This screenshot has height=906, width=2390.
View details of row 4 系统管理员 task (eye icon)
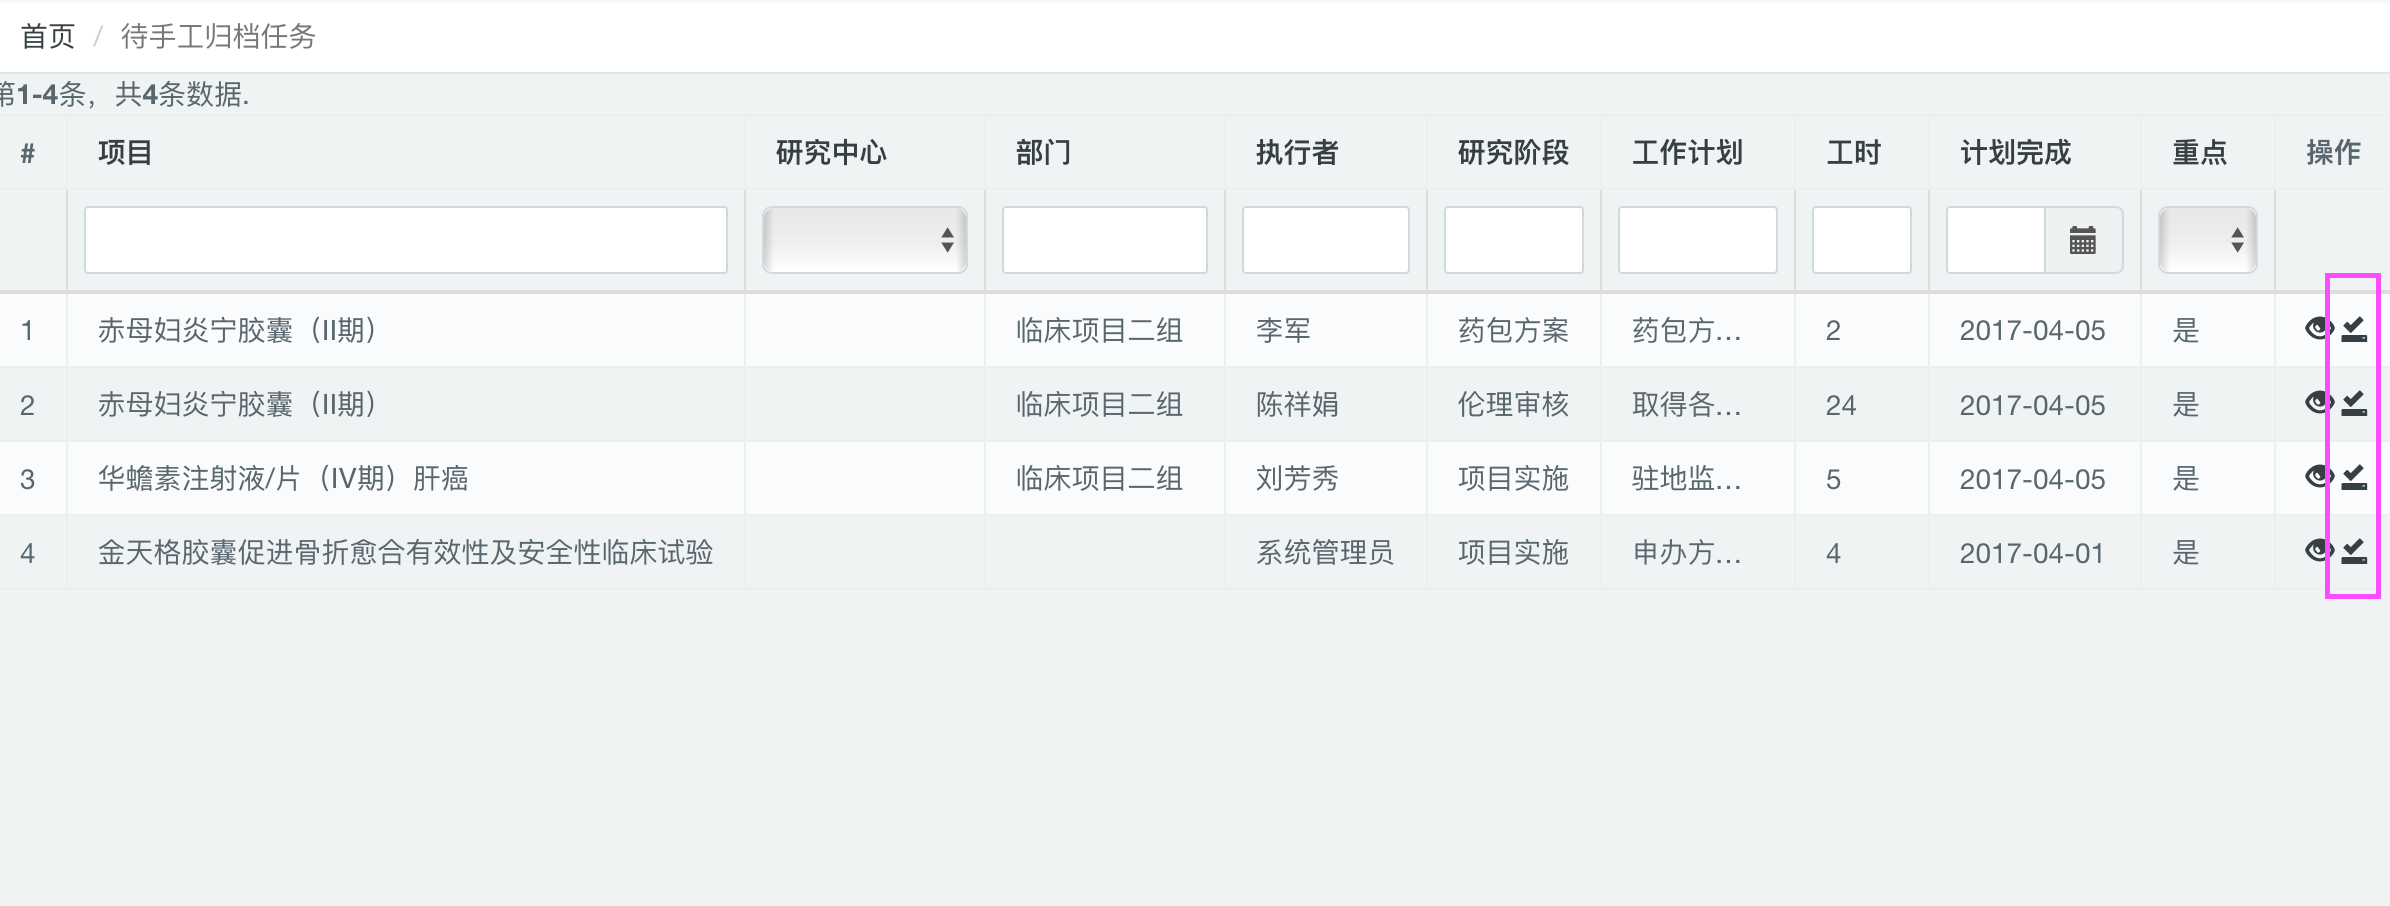(x=2318, y=550)
